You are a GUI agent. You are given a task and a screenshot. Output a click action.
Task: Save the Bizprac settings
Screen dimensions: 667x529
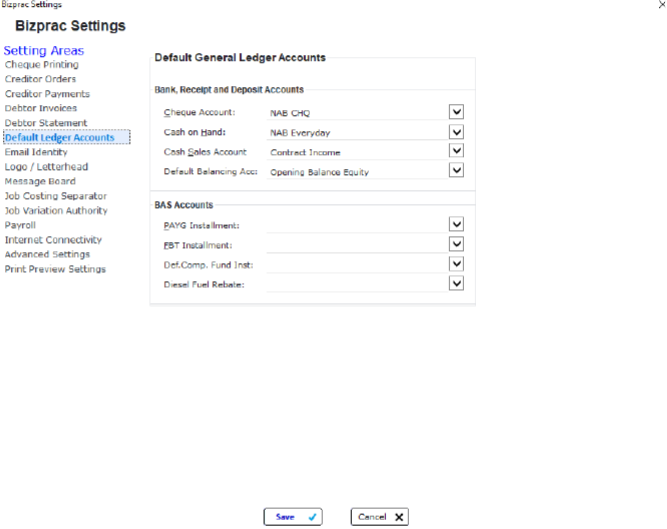coord(293,517)
